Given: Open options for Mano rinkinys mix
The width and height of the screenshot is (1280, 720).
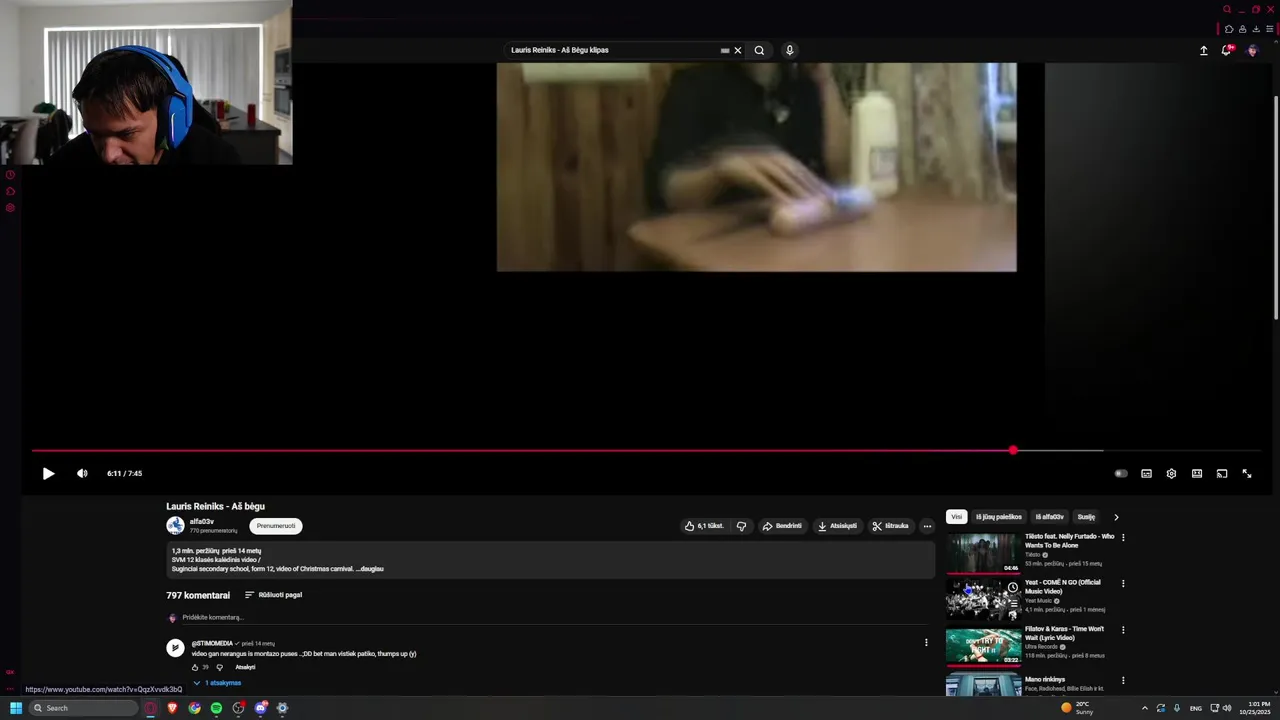Looking at the screenshot, I should click(1123, 681).
